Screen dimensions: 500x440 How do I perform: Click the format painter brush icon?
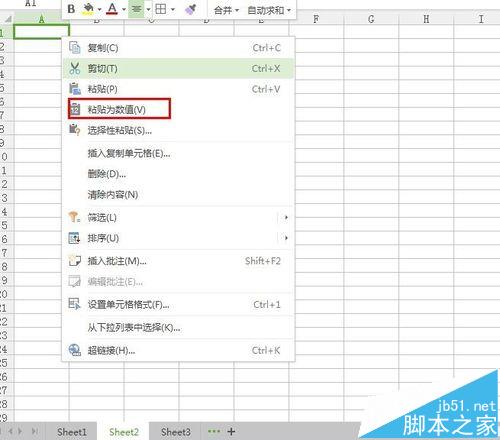click(x=190, y=9)
